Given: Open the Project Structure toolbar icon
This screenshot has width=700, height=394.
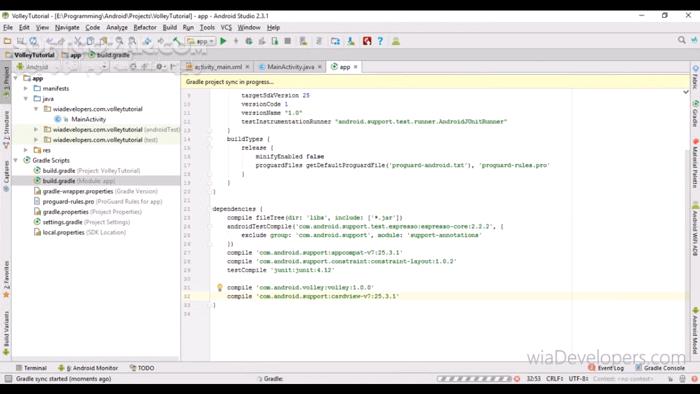Looking at the screenshot, I should tap(335, 41).
